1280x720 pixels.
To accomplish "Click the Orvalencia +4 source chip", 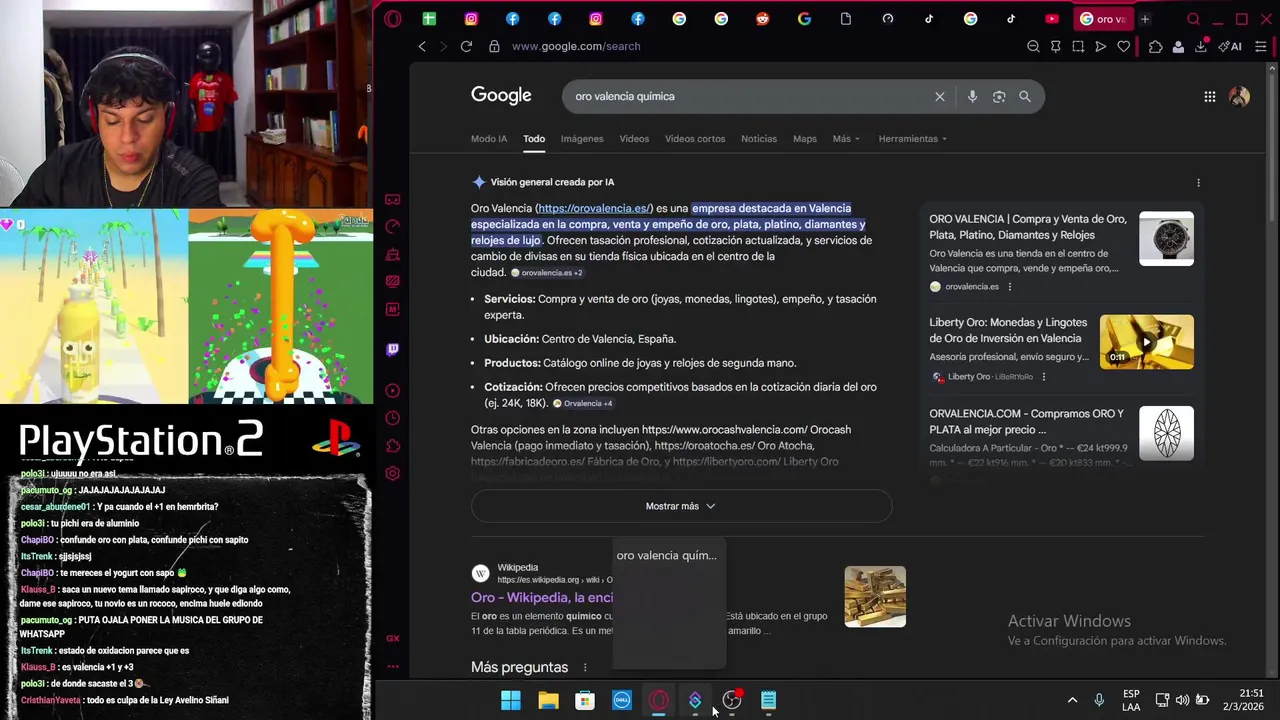I will click(x=583, y=403).
